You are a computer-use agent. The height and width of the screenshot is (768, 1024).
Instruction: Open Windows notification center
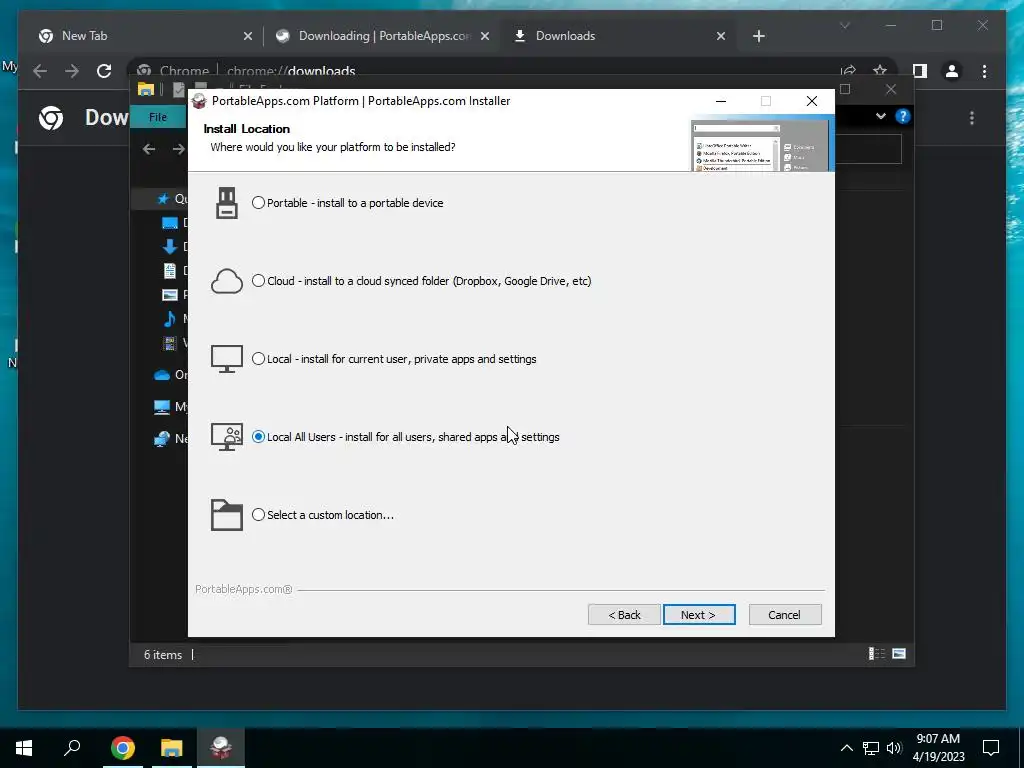991,748
